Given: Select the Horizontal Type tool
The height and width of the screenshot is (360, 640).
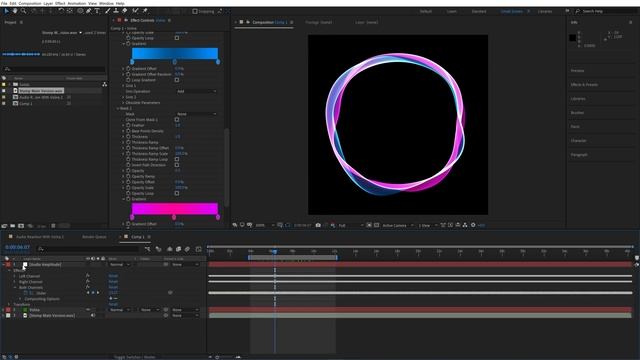Looking at the screenshot, I should 97,11.
